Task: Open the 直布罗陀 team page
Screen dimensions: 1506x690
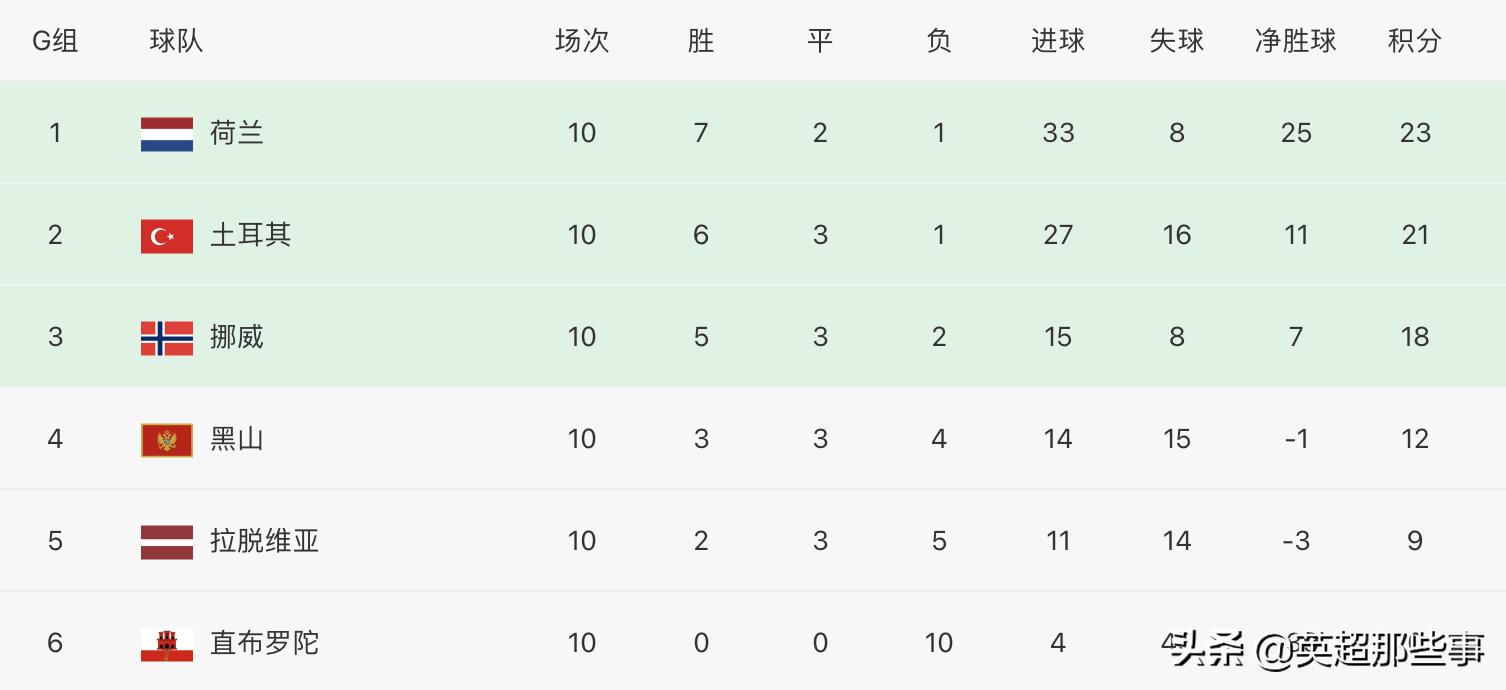Action: [x=264, y=643]
